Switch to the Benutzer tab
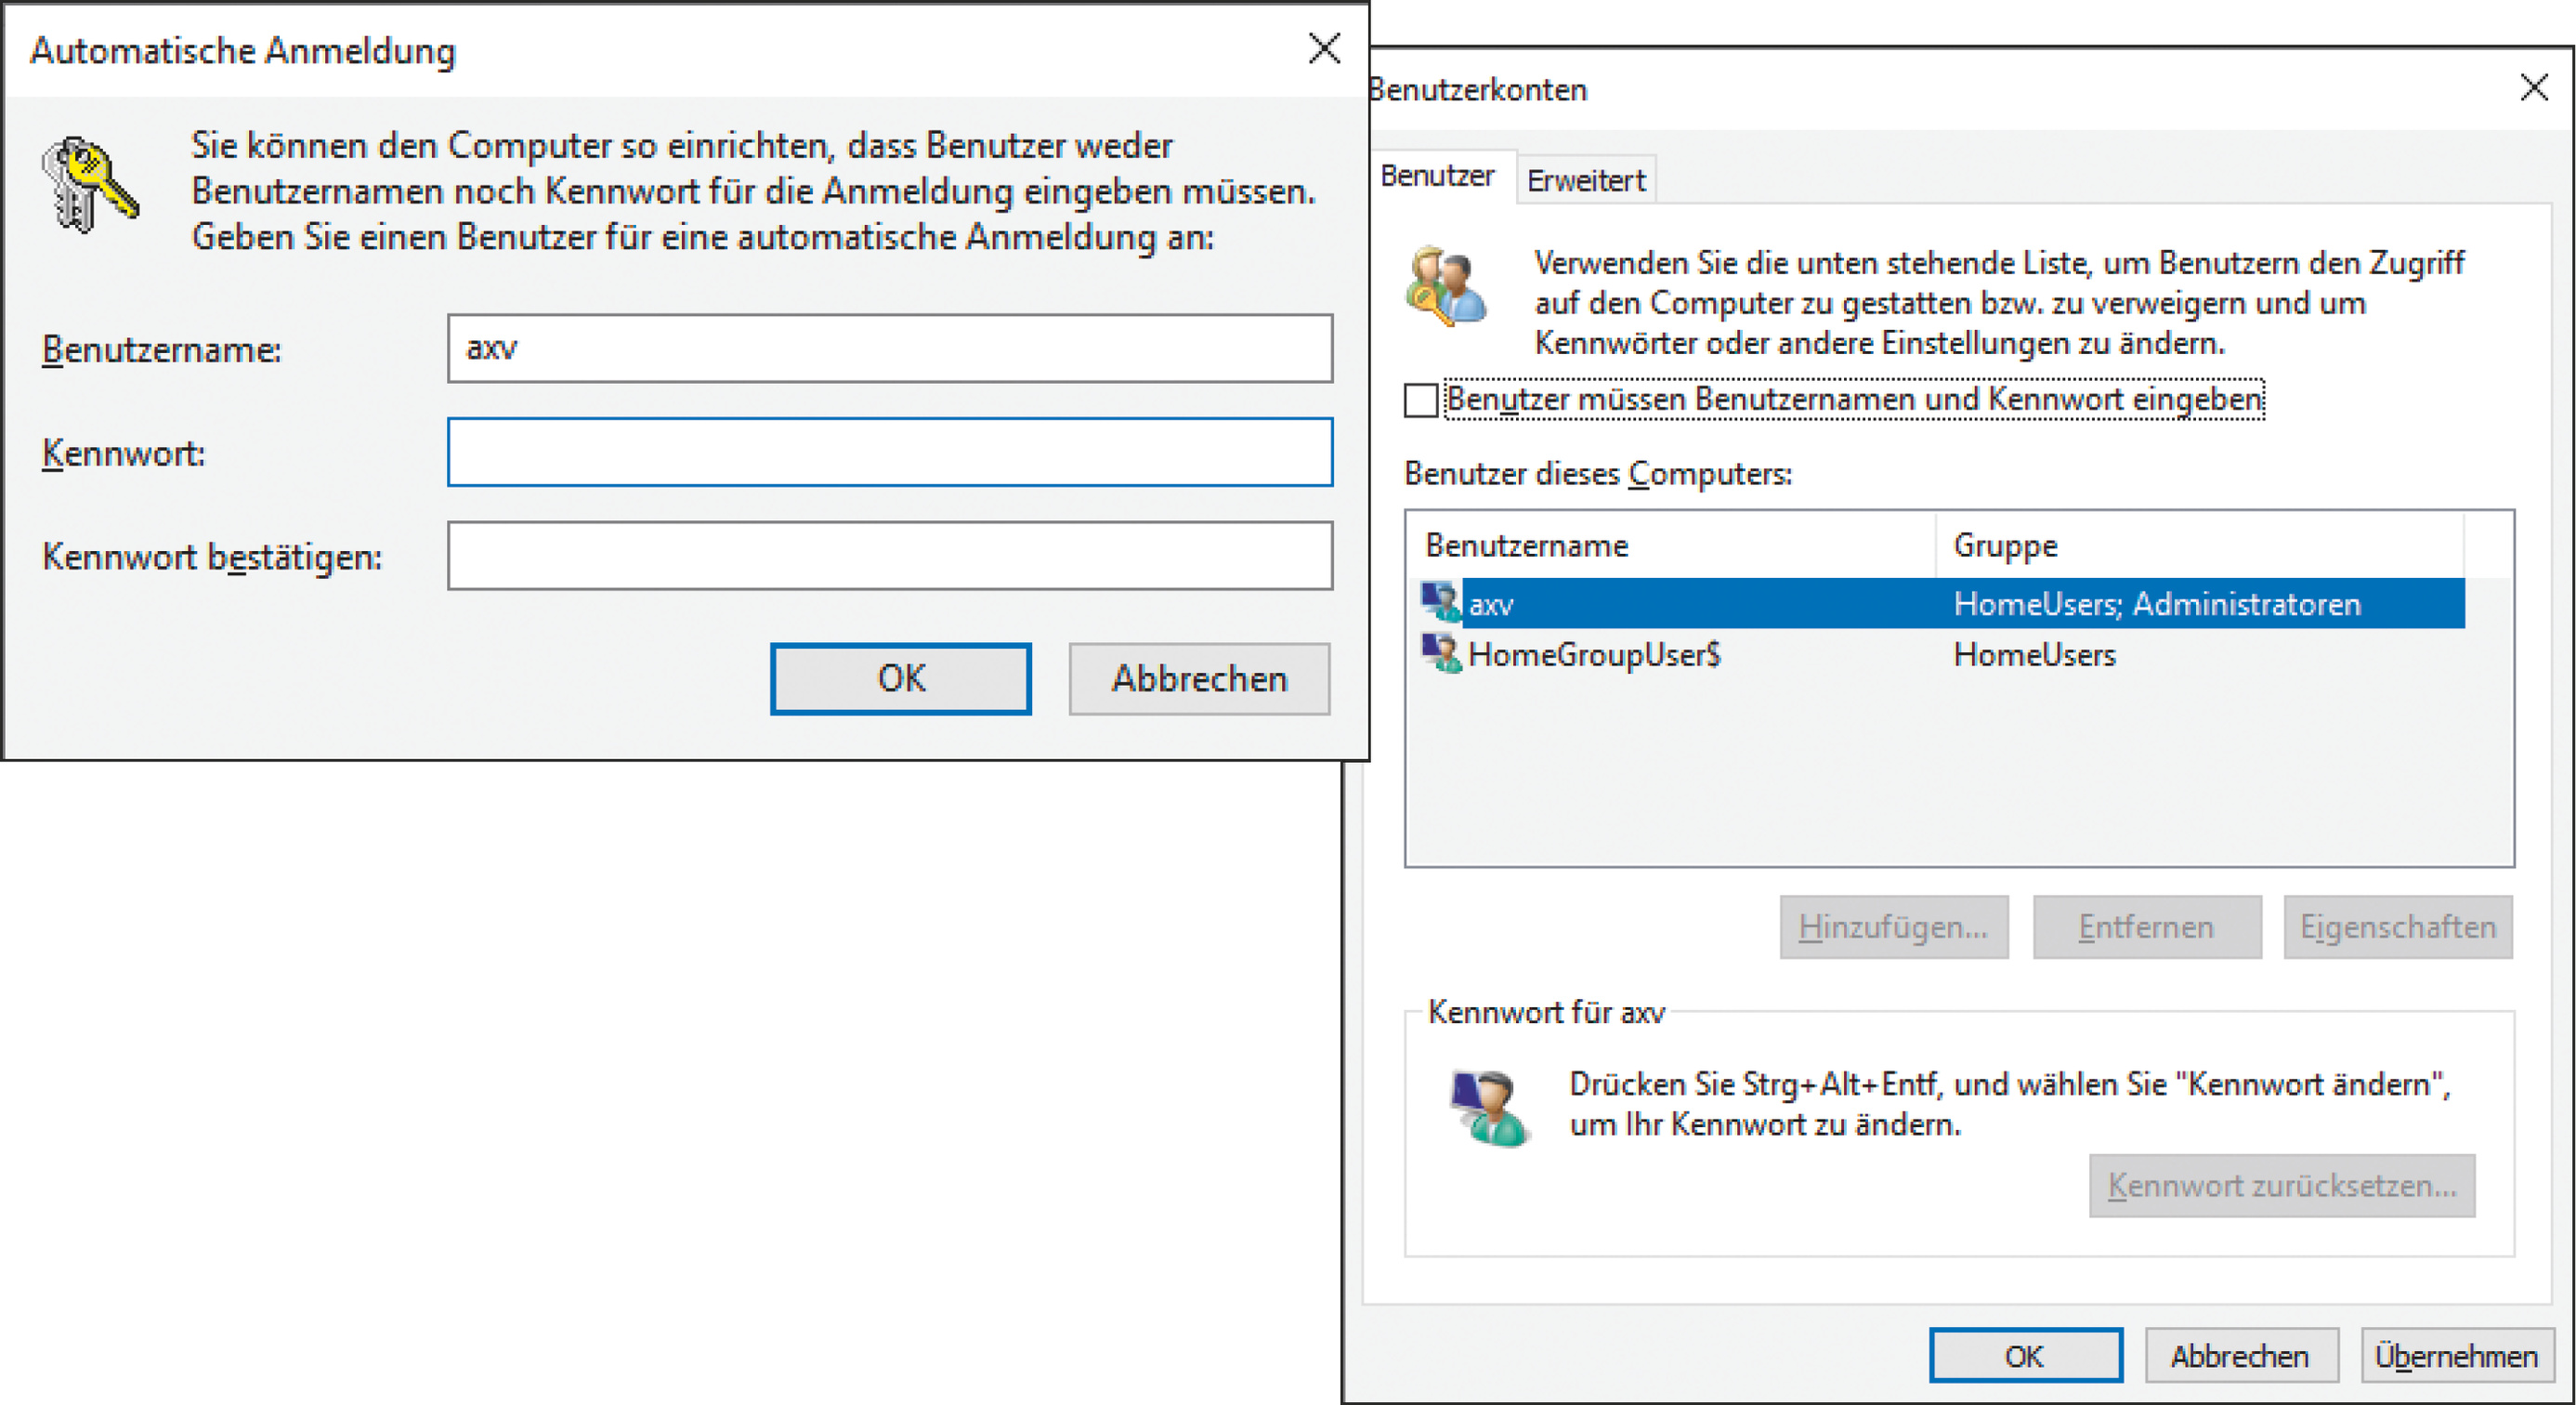2576x1405 pixels. (1437, 177)
